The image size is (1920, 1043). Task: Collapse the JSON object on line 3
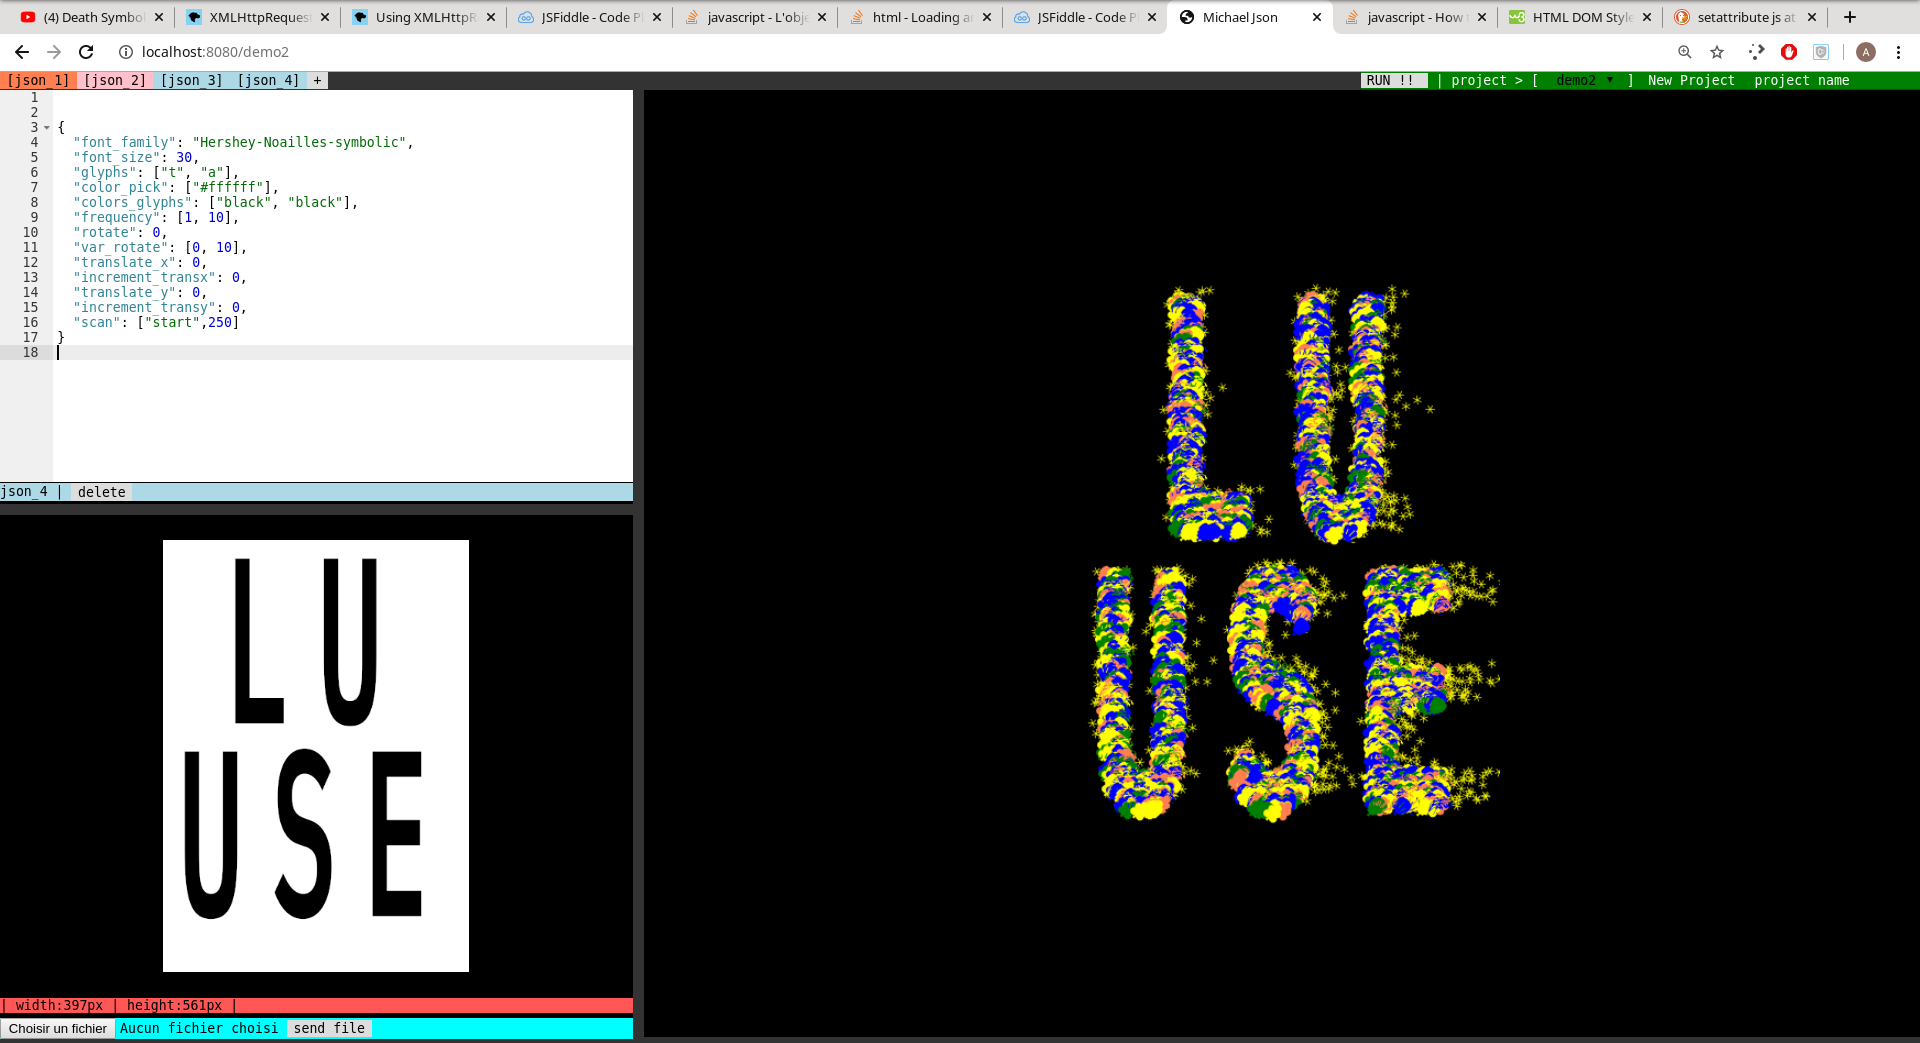(47, 128)
